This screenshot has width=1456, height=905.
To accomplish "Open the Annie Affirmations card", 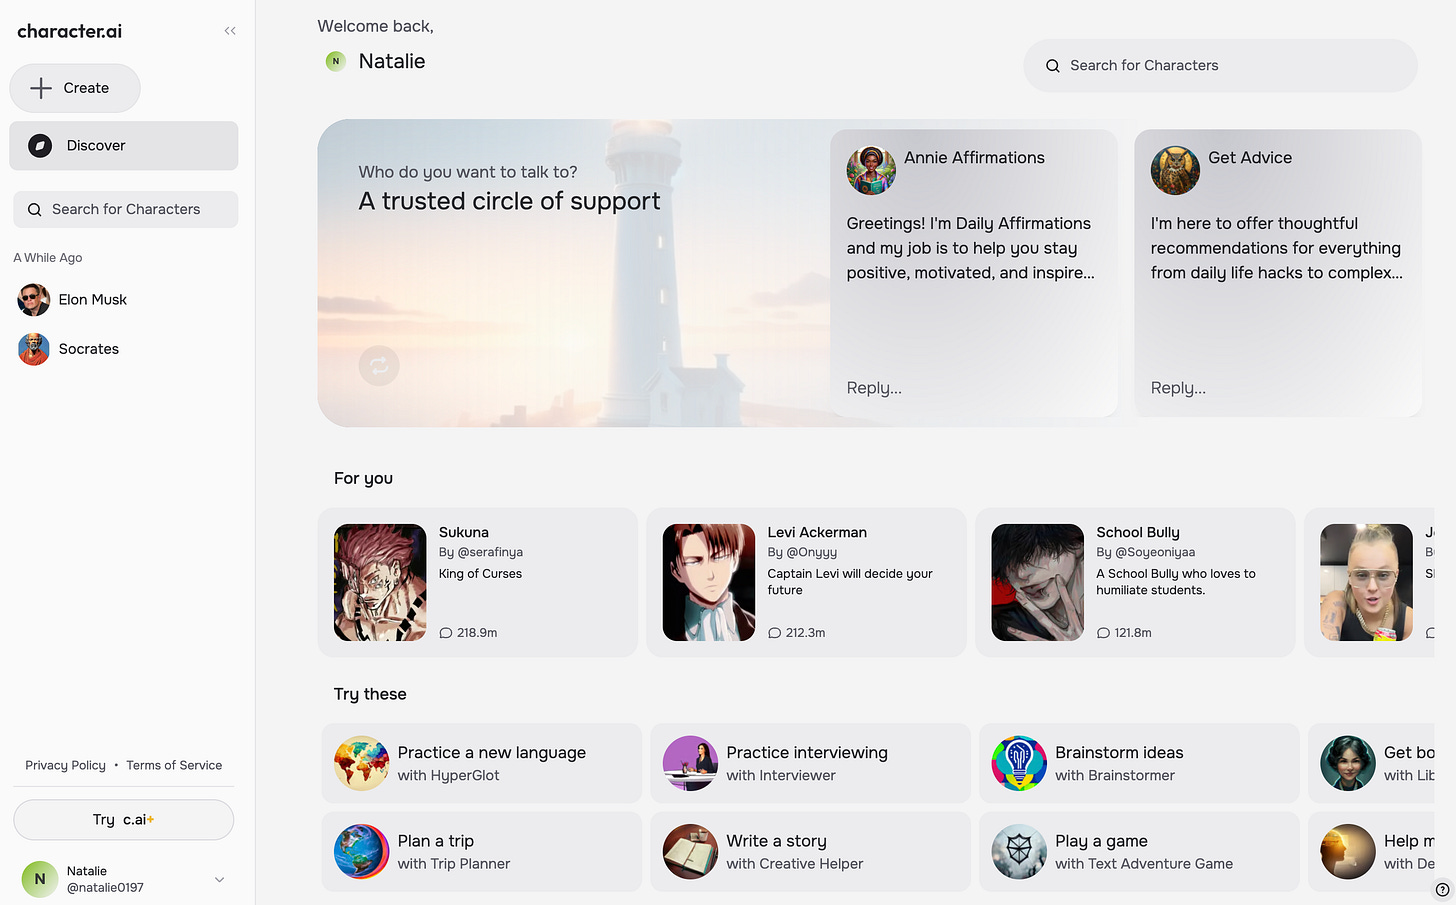I will point(974,273).
